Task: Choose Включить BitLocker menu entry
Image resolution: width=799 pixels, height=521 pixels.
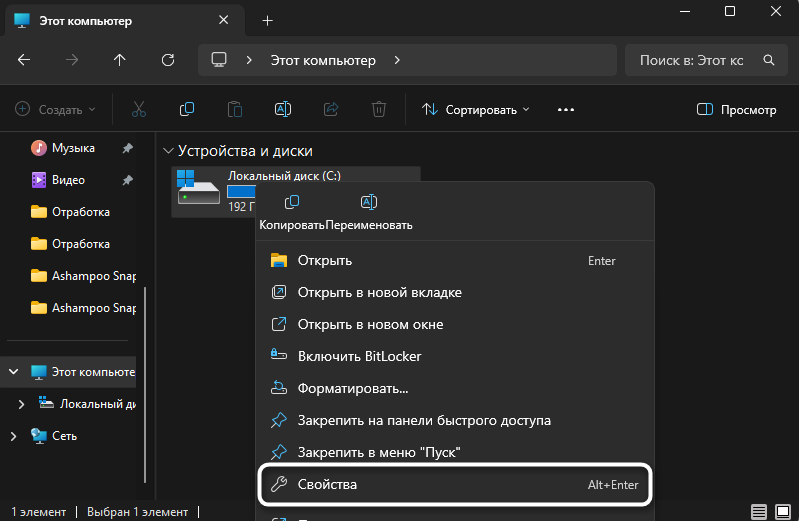Action: click(359, 356)
